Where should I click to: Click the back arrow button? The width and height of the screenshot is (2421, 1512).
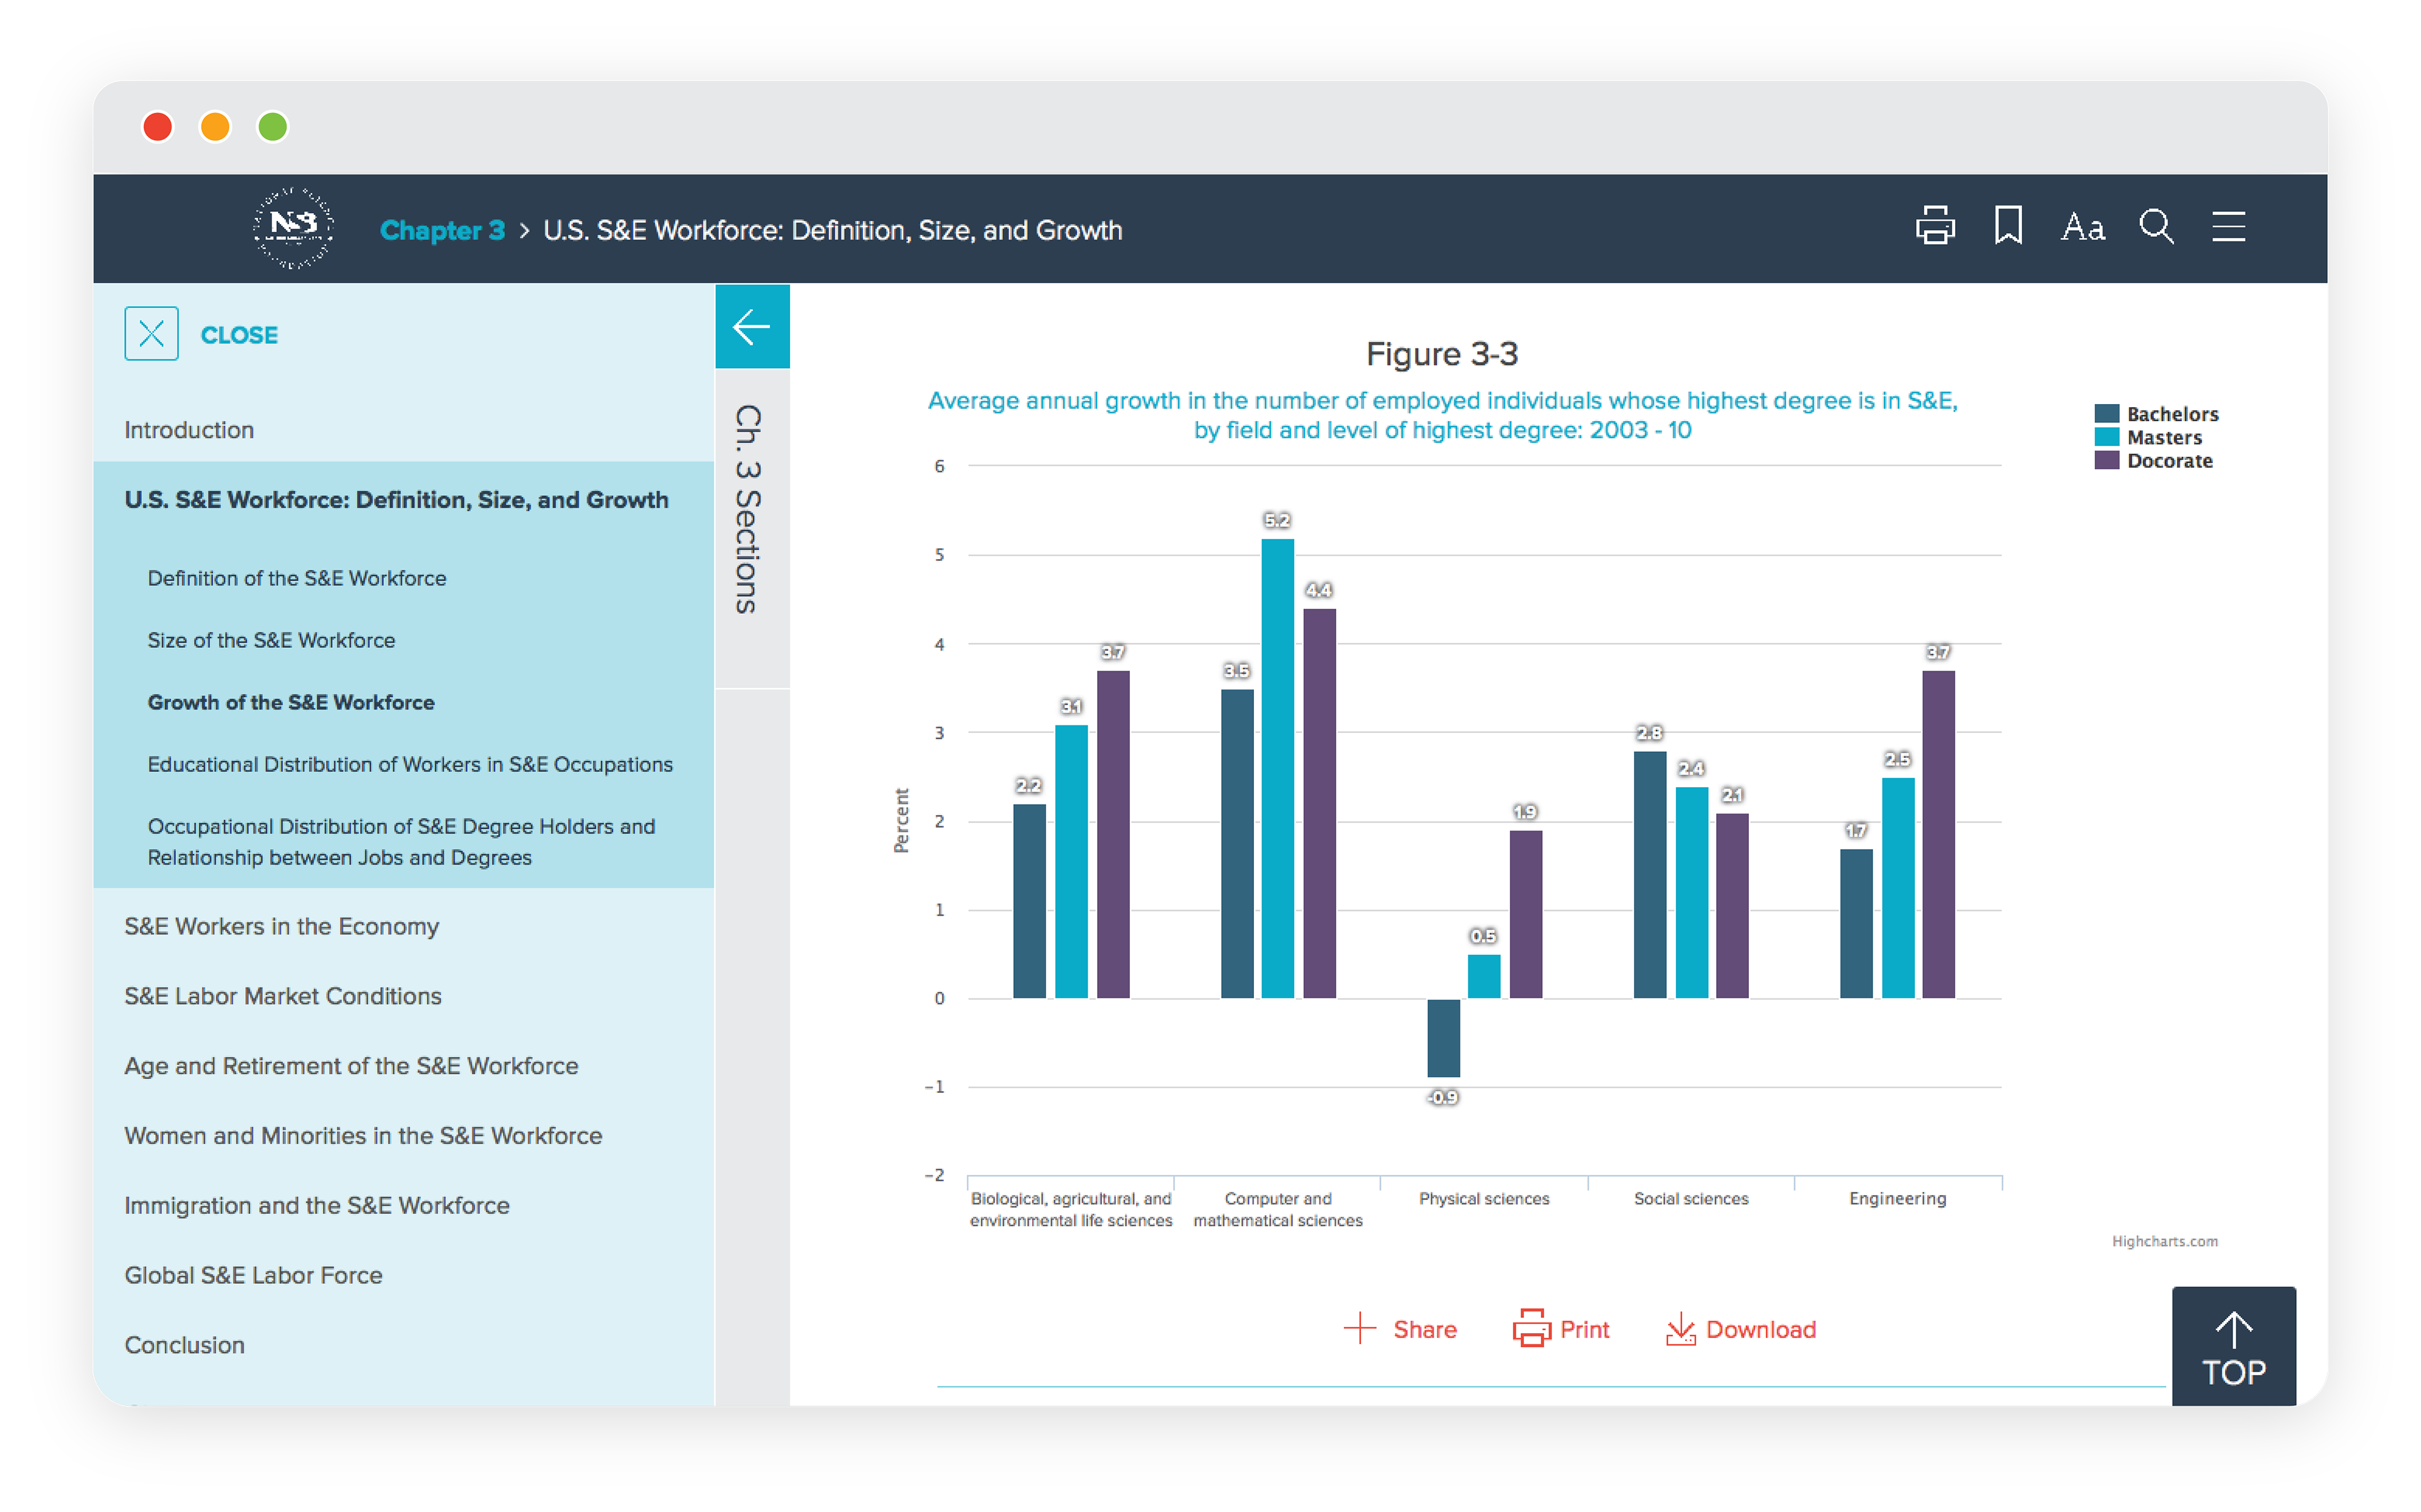click(x=752, y=327)
